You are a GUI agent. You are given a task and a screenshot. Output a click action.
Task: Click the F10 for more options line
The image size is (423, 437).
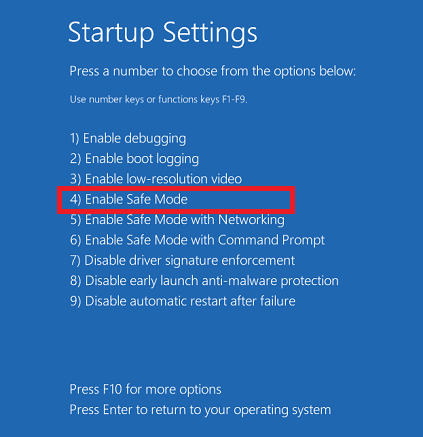click(x=145, y=389)
